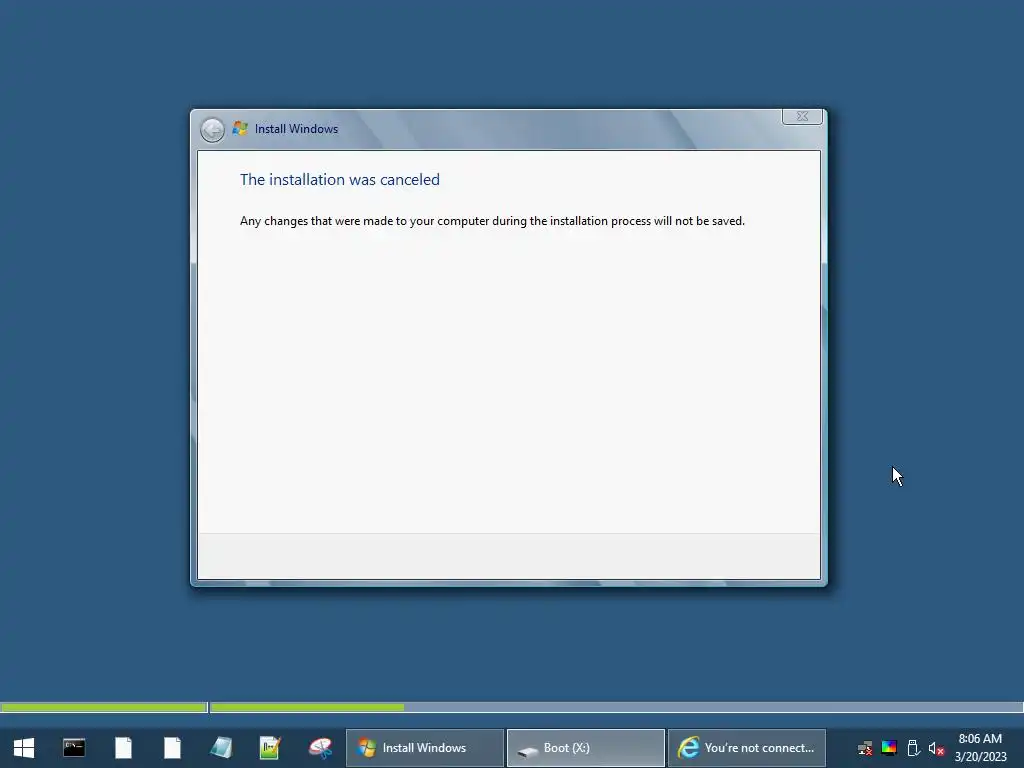Switch to Boot (X:) taskbar window

586,748
